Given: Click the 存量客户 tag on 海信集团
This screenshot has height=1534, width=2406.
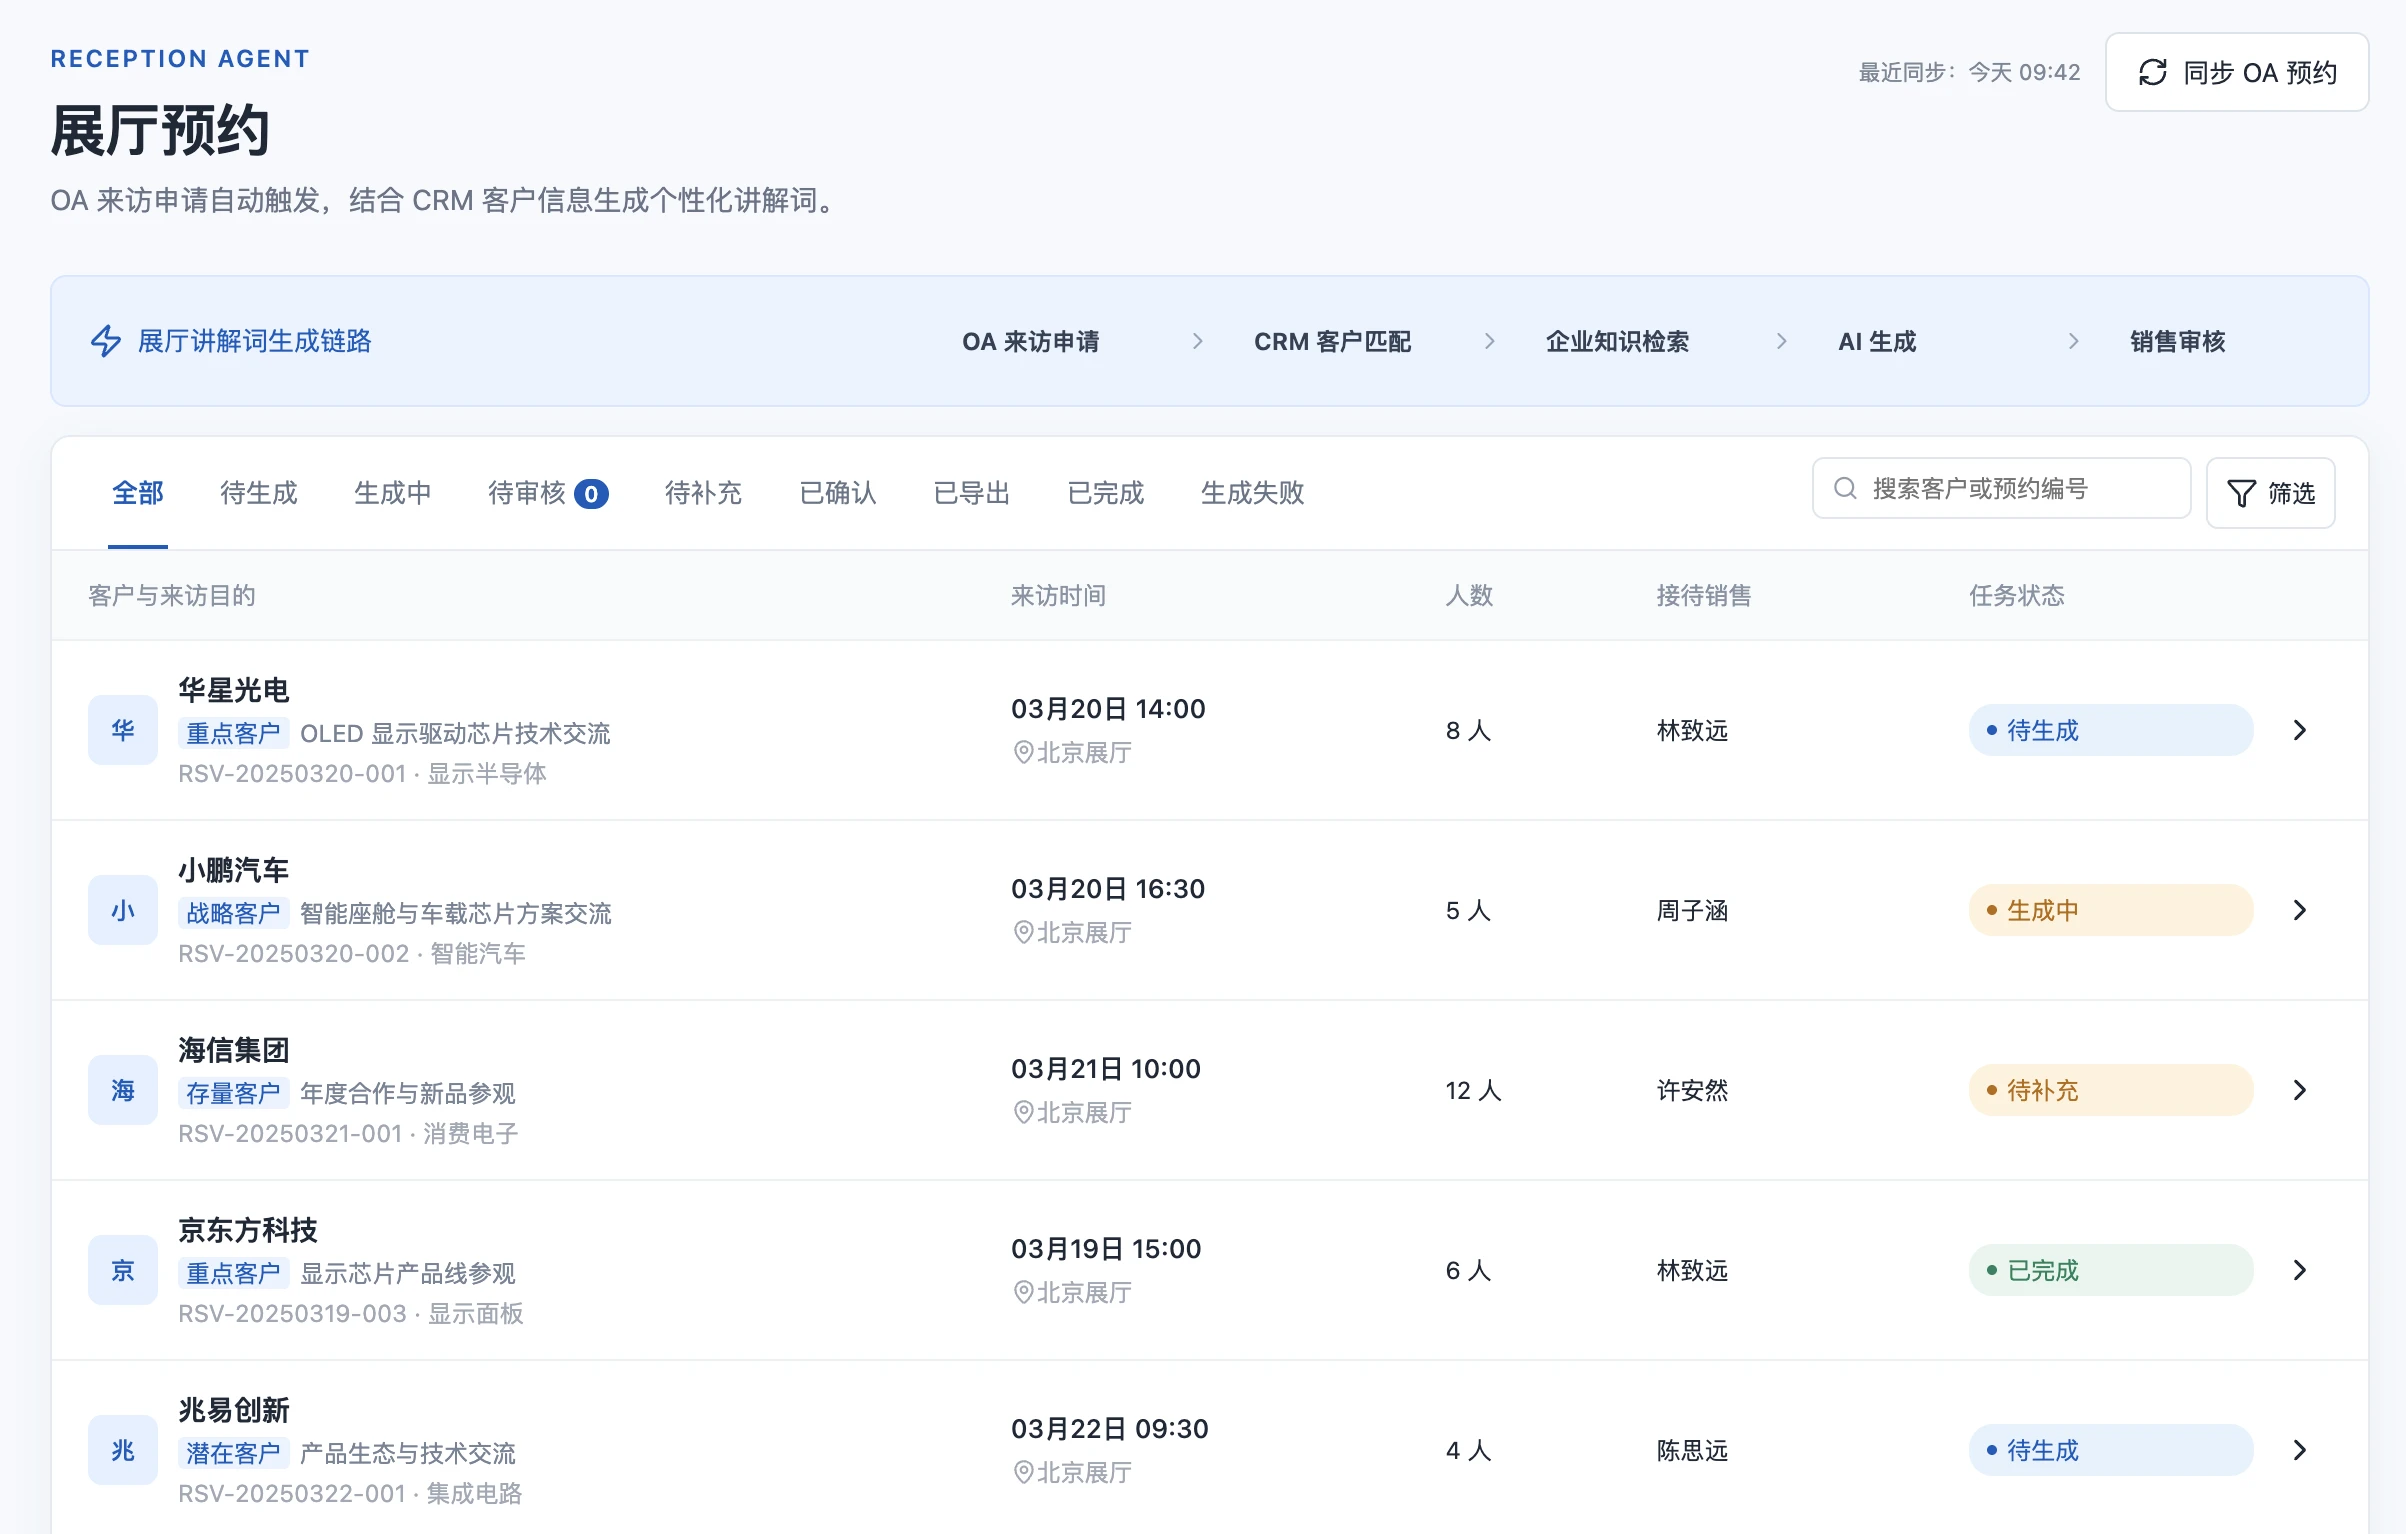Looking at the screenshot, I should pos(234,1093).
